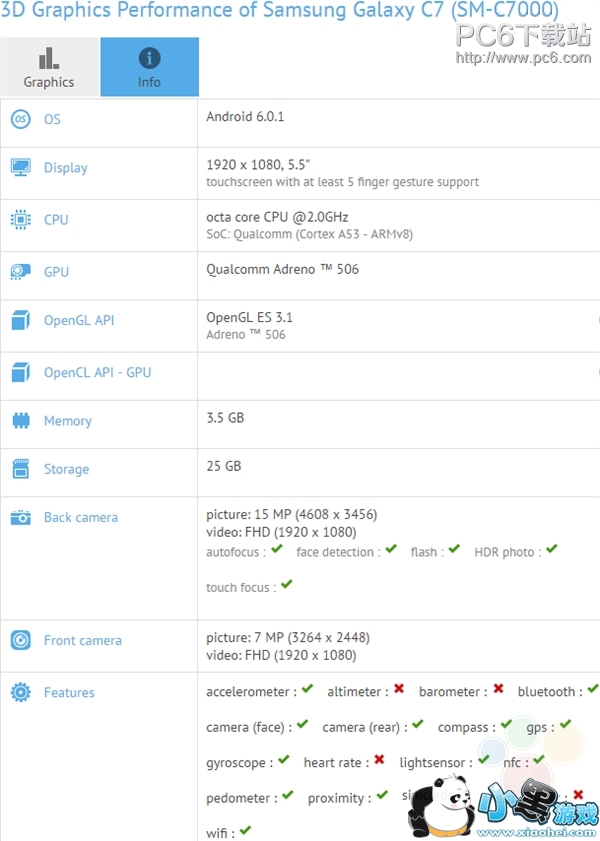
Task: Click the heart rate red cross
Action: tap(380, 759)
